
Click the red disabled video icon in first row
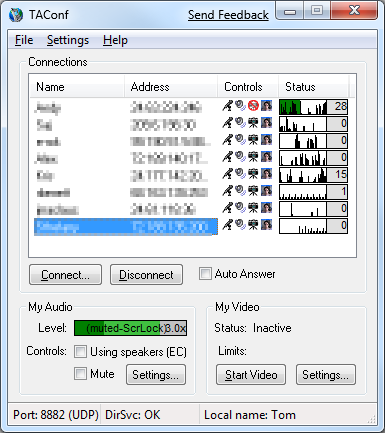[x=253, y=106]
